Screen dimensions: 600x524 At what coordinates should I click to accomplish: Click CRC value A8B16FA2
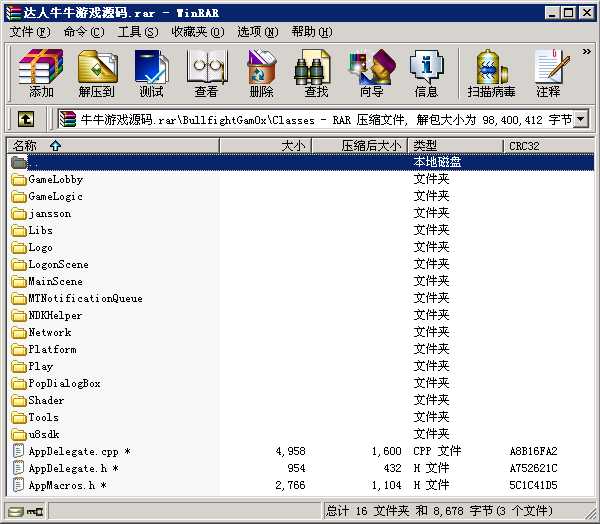(x=533, y=451)
